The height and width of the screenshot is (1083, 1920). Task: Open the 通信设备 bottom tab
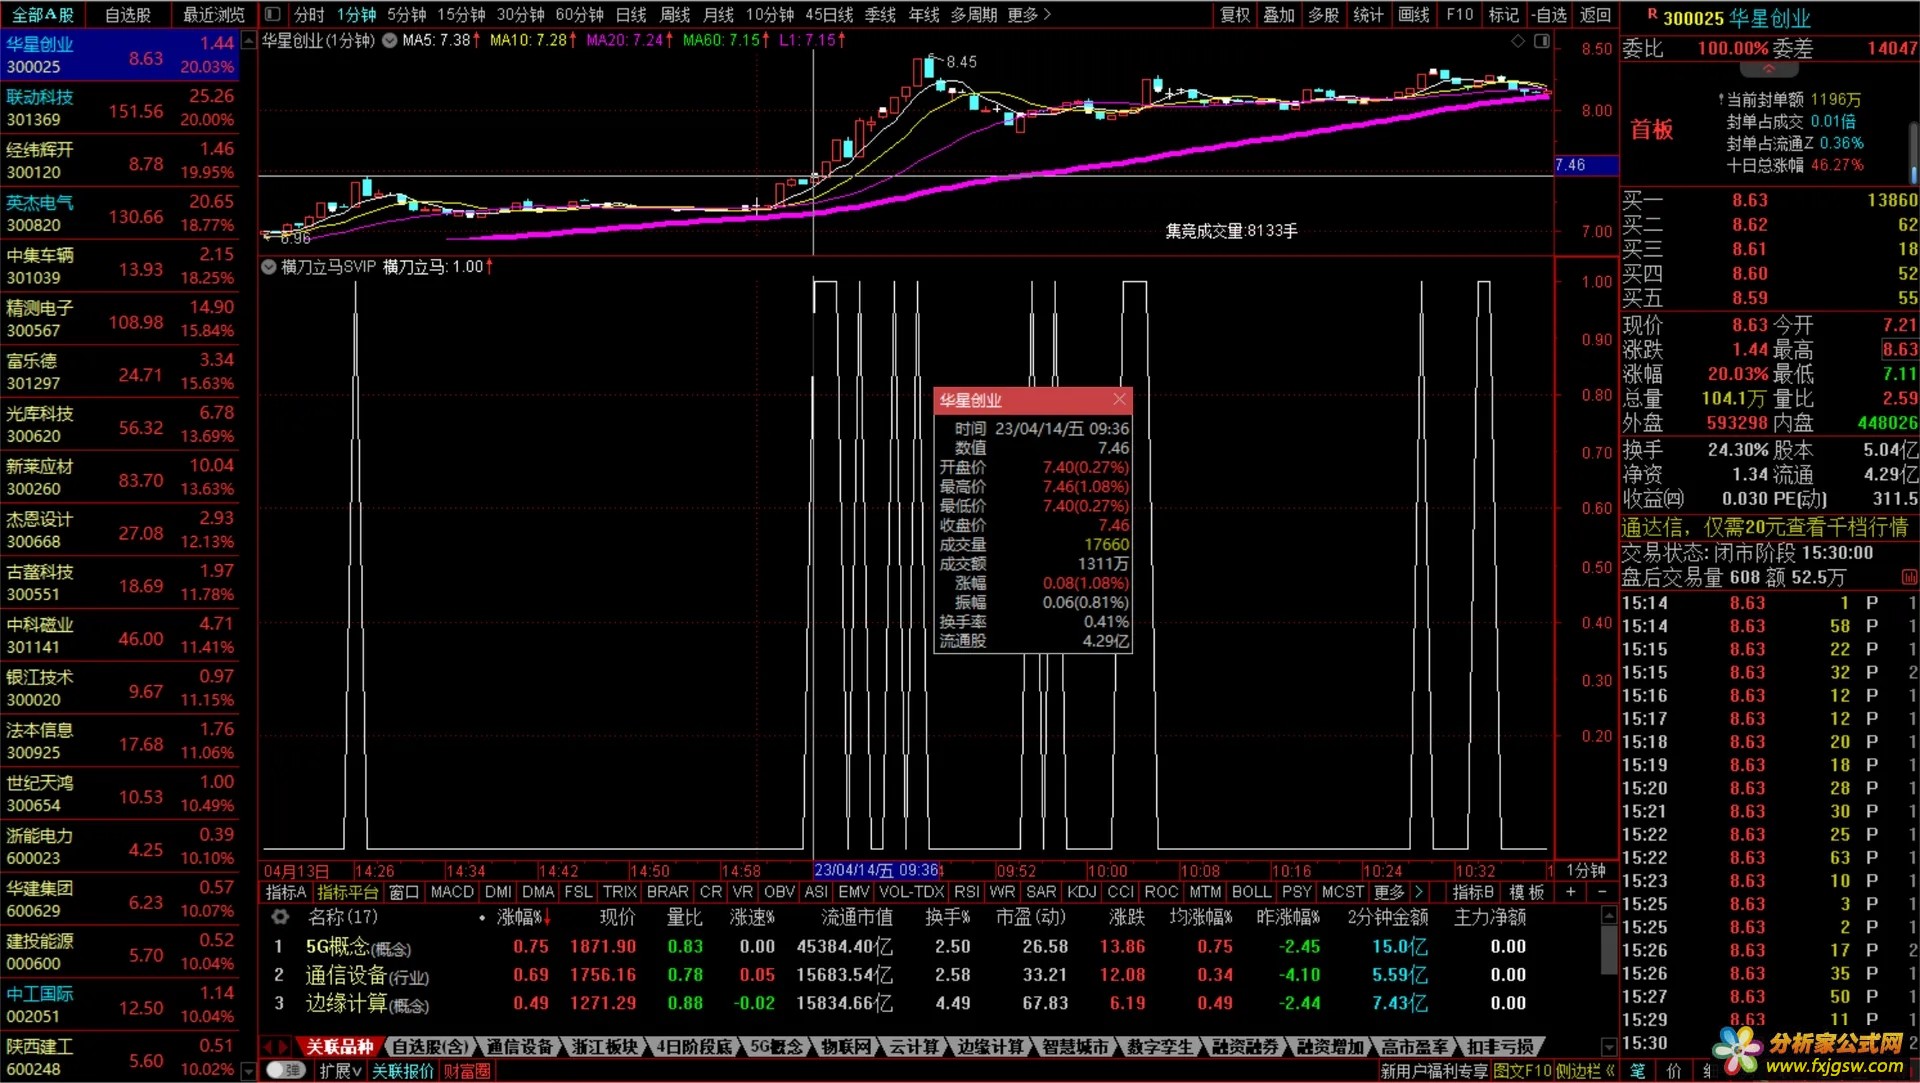coord(519,1046)
